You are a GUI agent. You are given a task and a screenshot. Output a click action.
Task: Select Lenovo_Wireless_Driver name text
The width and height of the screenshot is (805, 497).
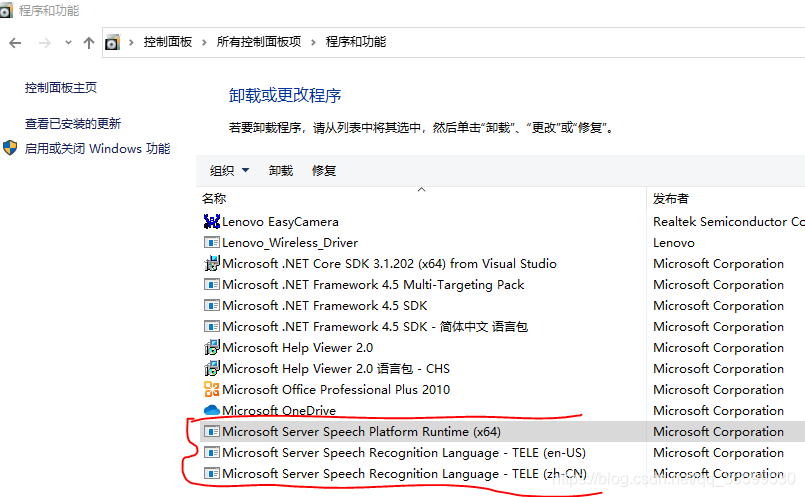coord(290,243)
